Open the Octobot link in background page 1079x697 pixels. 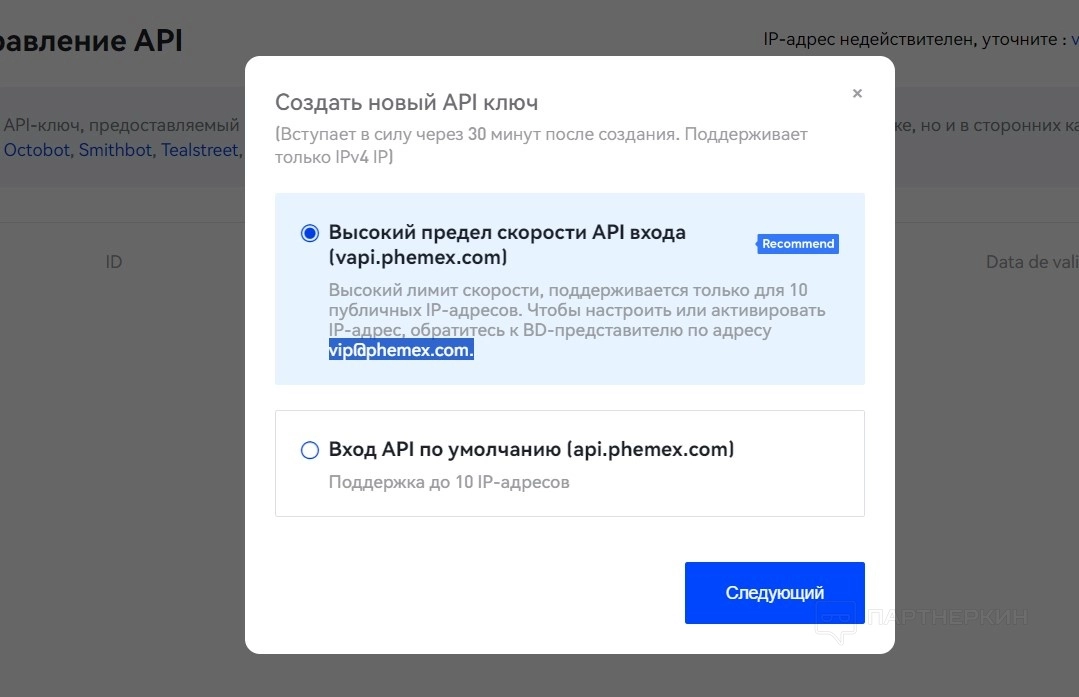pos(36,150)
